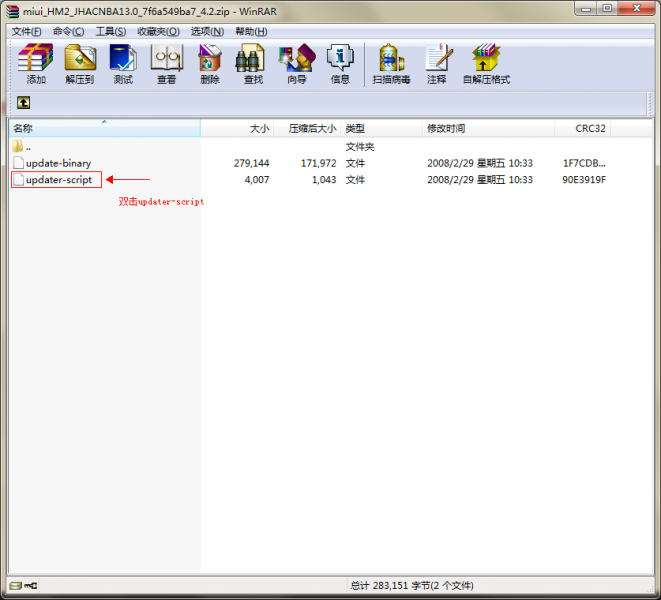
Task: Maximize the WinRAR window
Action: pos(607,8)
